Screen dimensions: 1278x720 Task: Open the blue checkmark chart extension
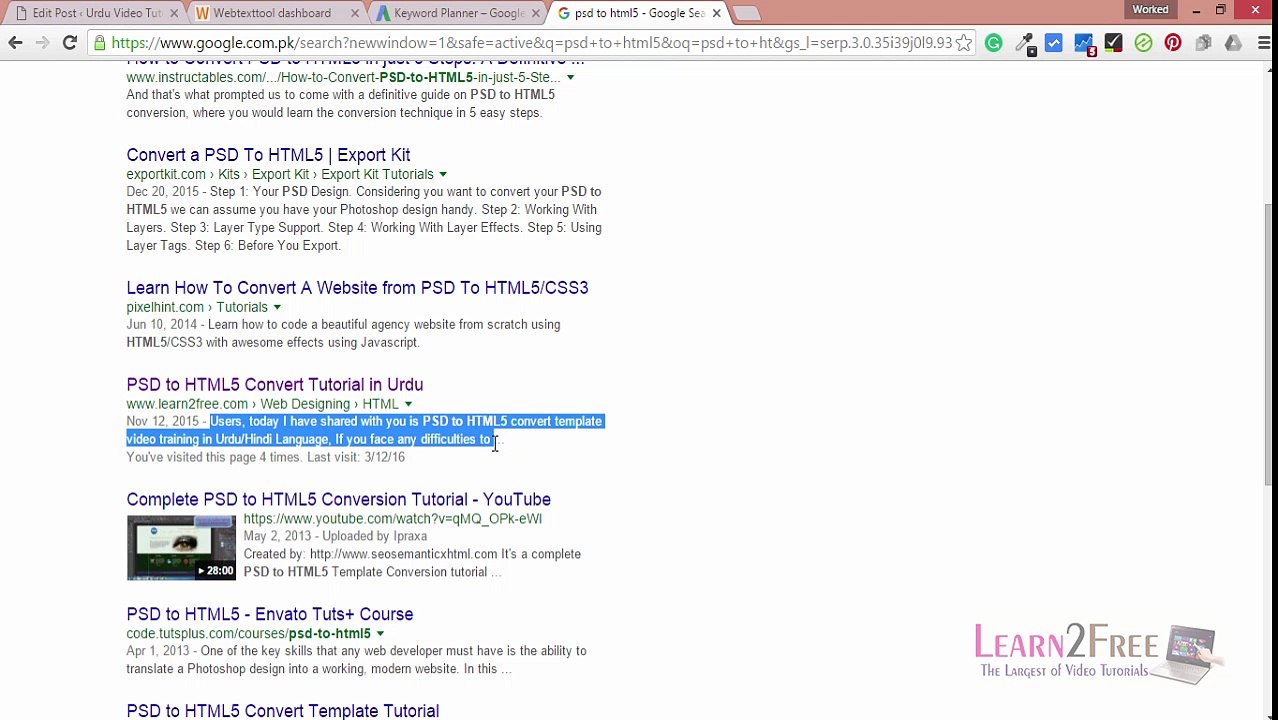tap(1053, 43)
